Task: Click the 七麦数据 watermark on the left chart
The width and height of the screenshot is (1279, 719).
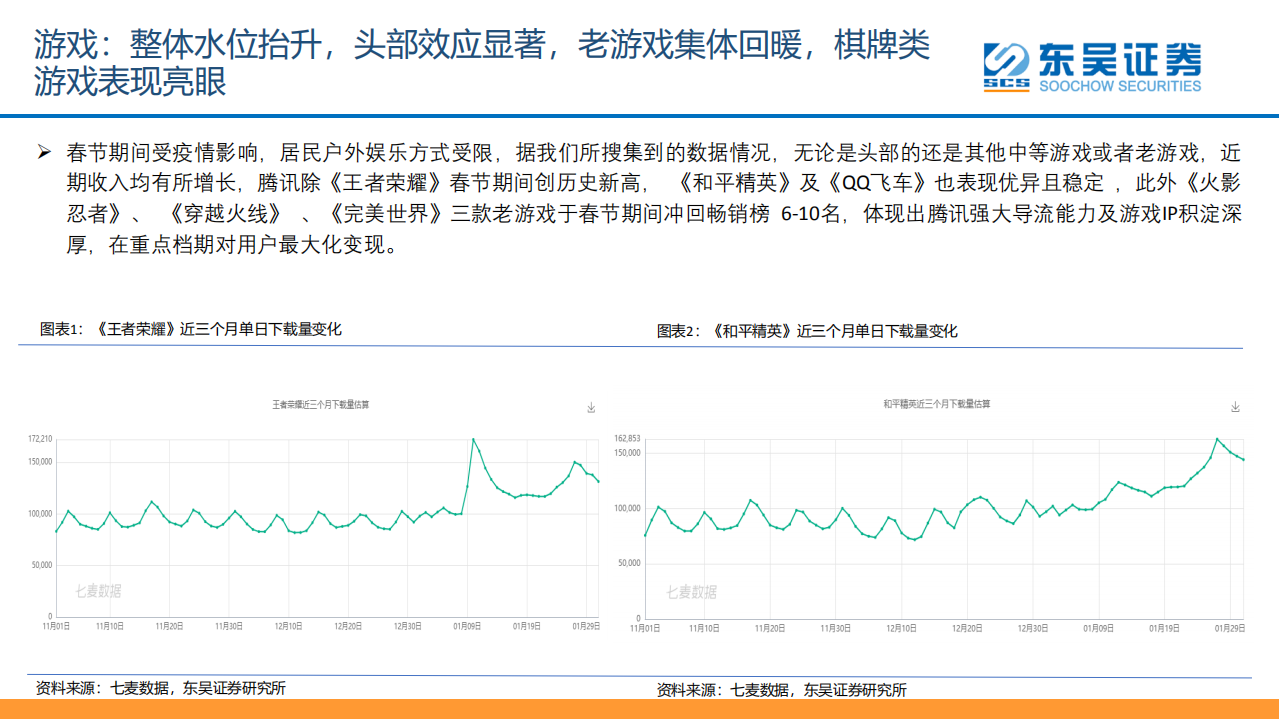Action: click(x=100, y=590)
